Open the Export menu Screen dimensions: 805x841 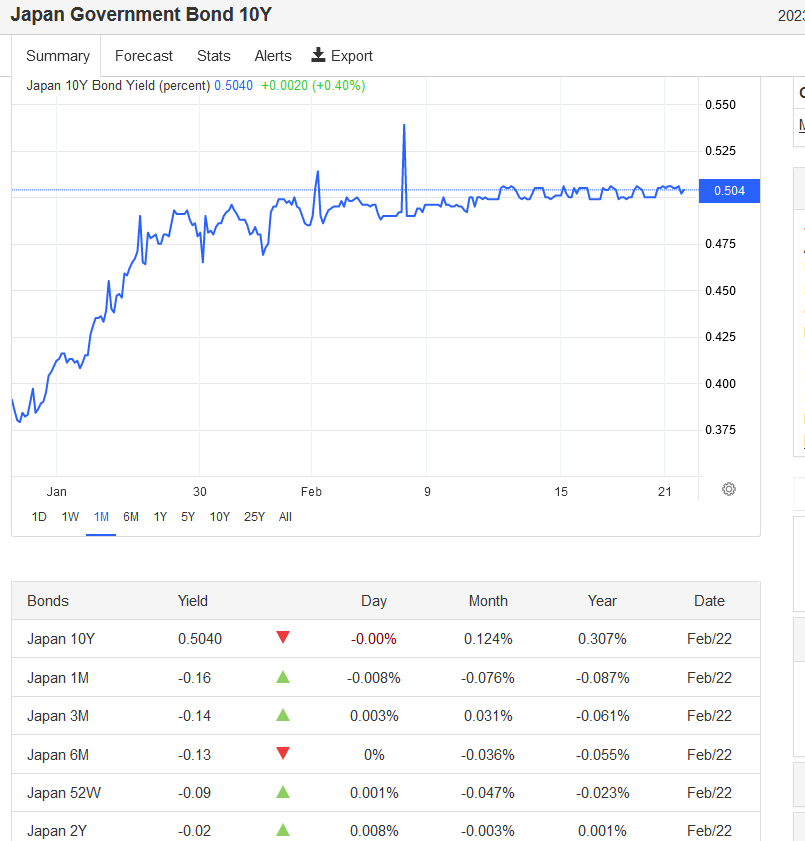pyautogui.click(x=342, y=56)
